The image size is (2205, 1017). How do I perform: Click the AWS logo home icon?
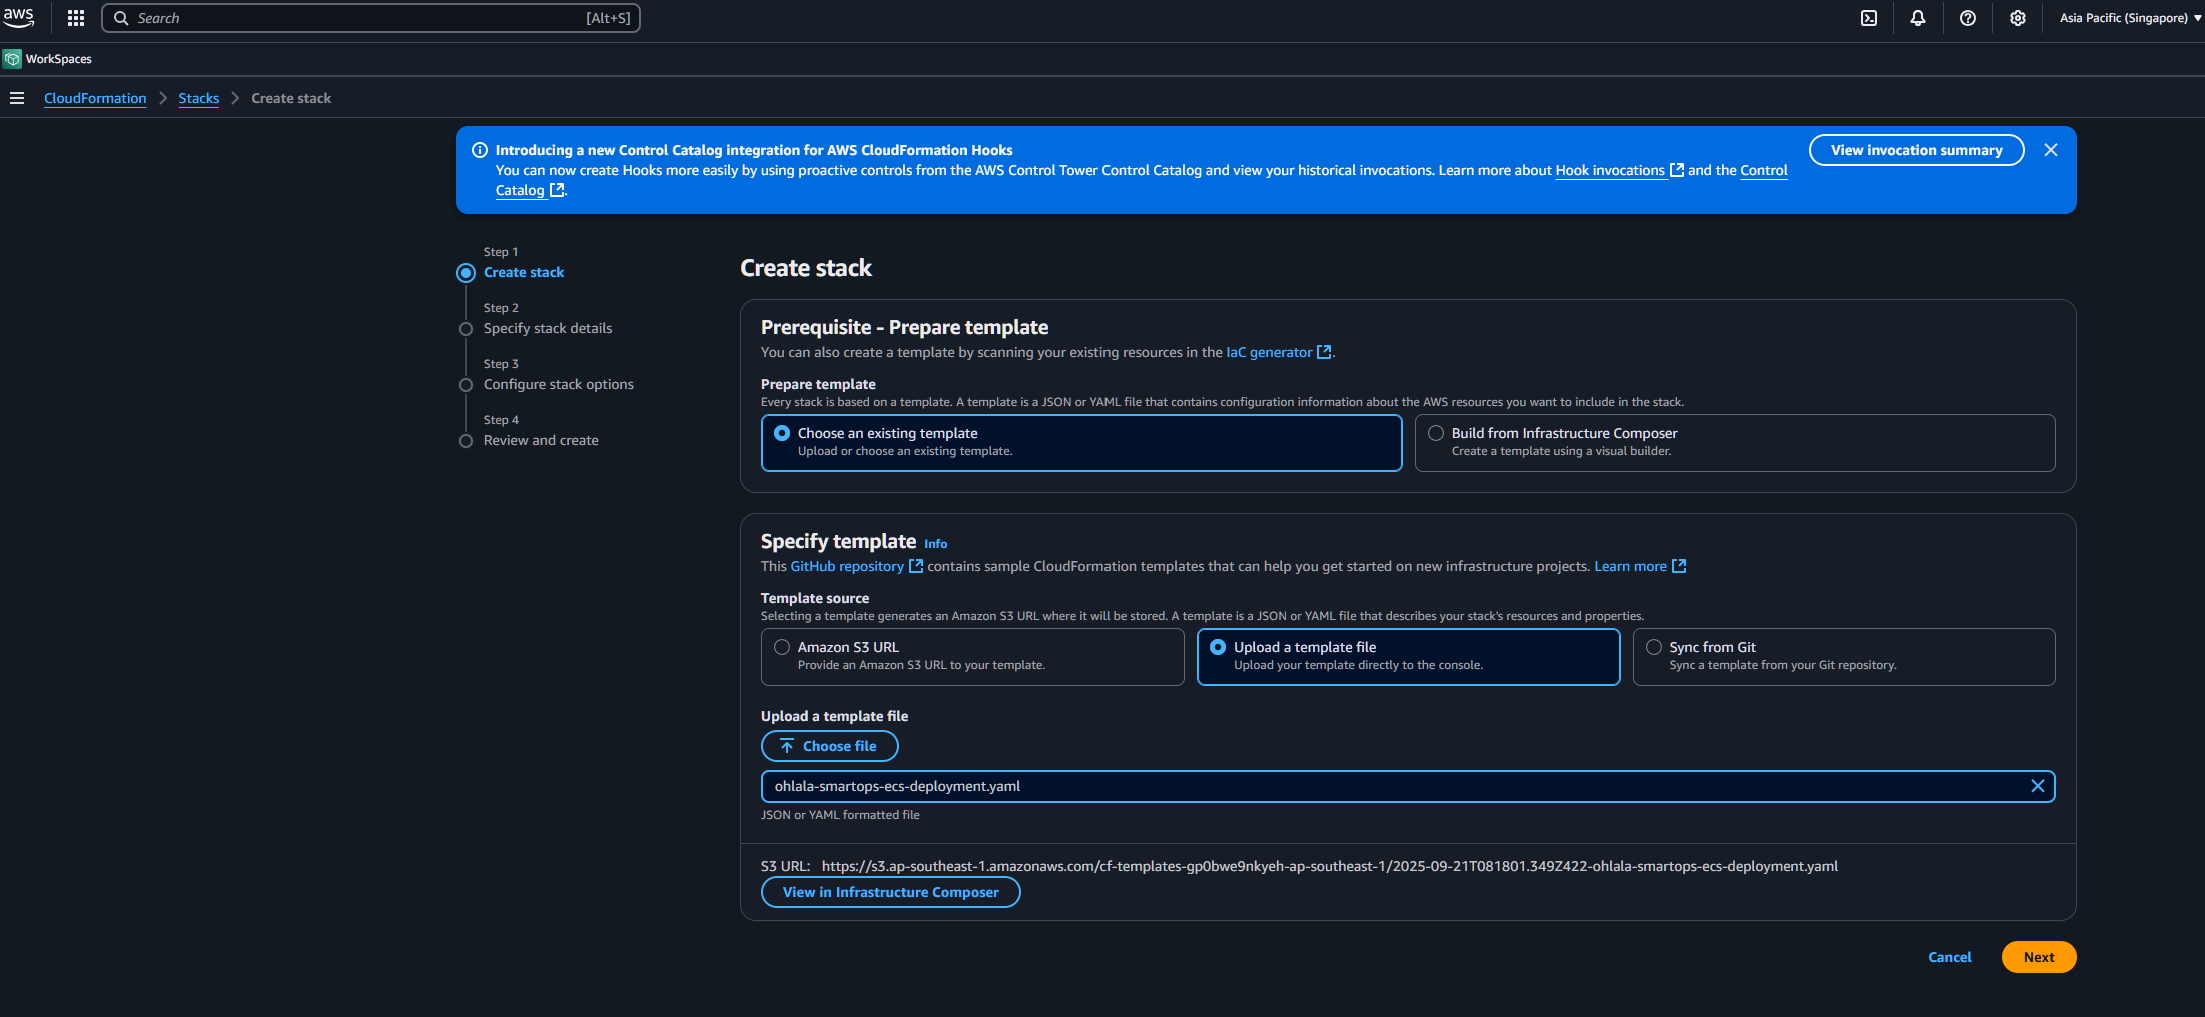pos(19,17)
